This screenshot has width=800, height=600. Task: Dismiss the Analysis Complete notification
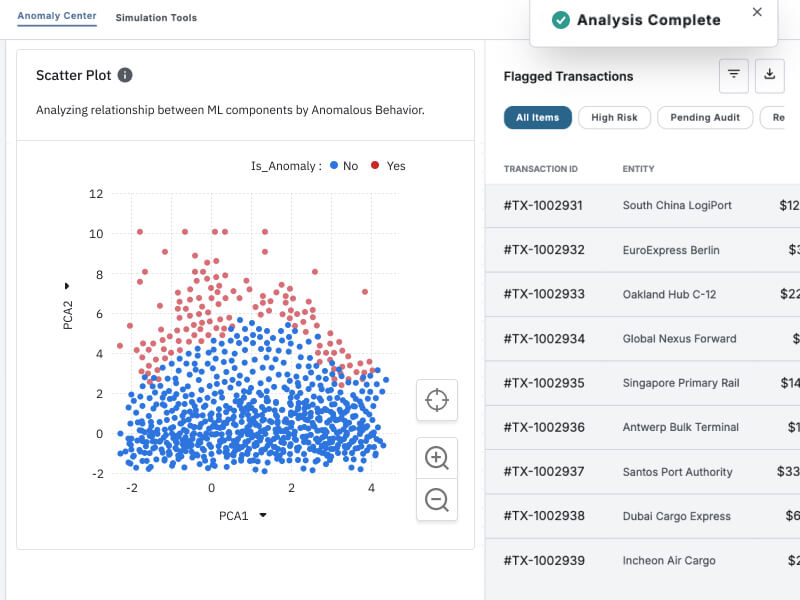[757, 12]
